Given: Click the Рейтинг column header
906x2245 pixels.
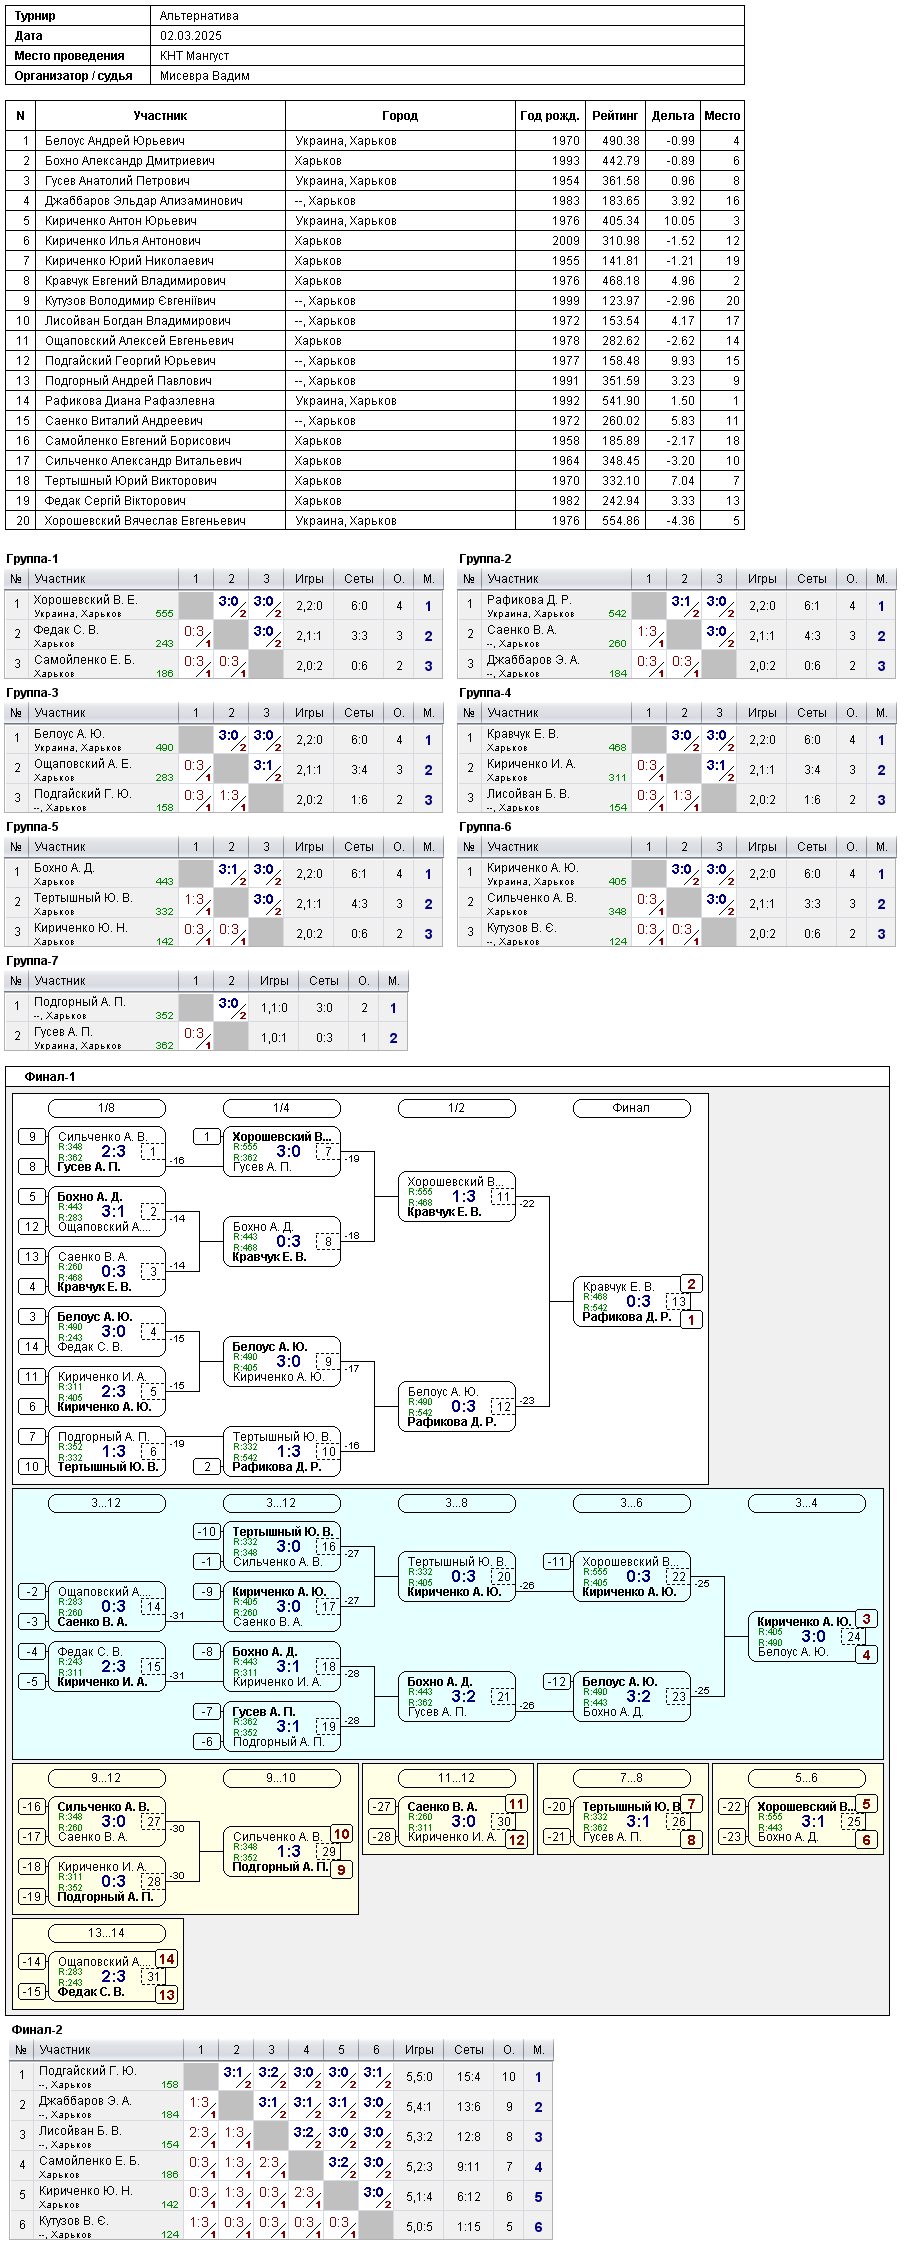Looking at the screenshot, I should (615, 116).
